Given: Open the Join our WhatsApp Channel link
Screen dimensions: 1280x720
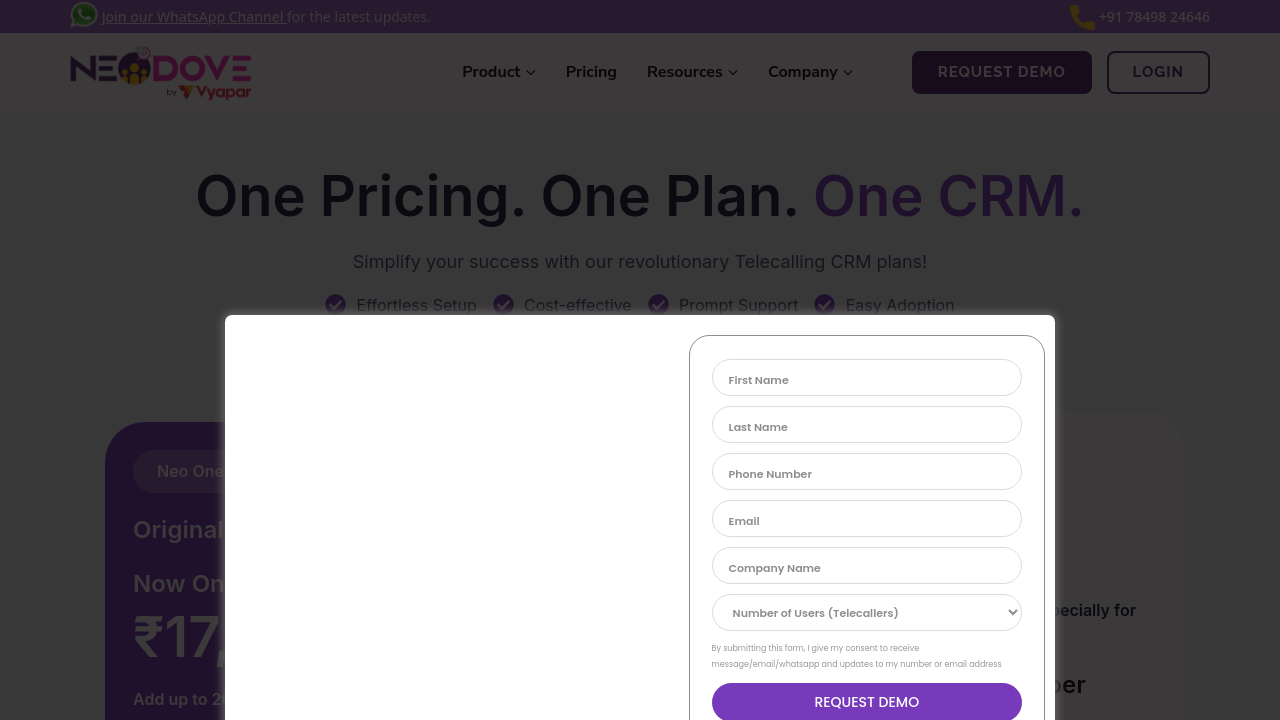Looking at the screenshot, I should 193,17.
